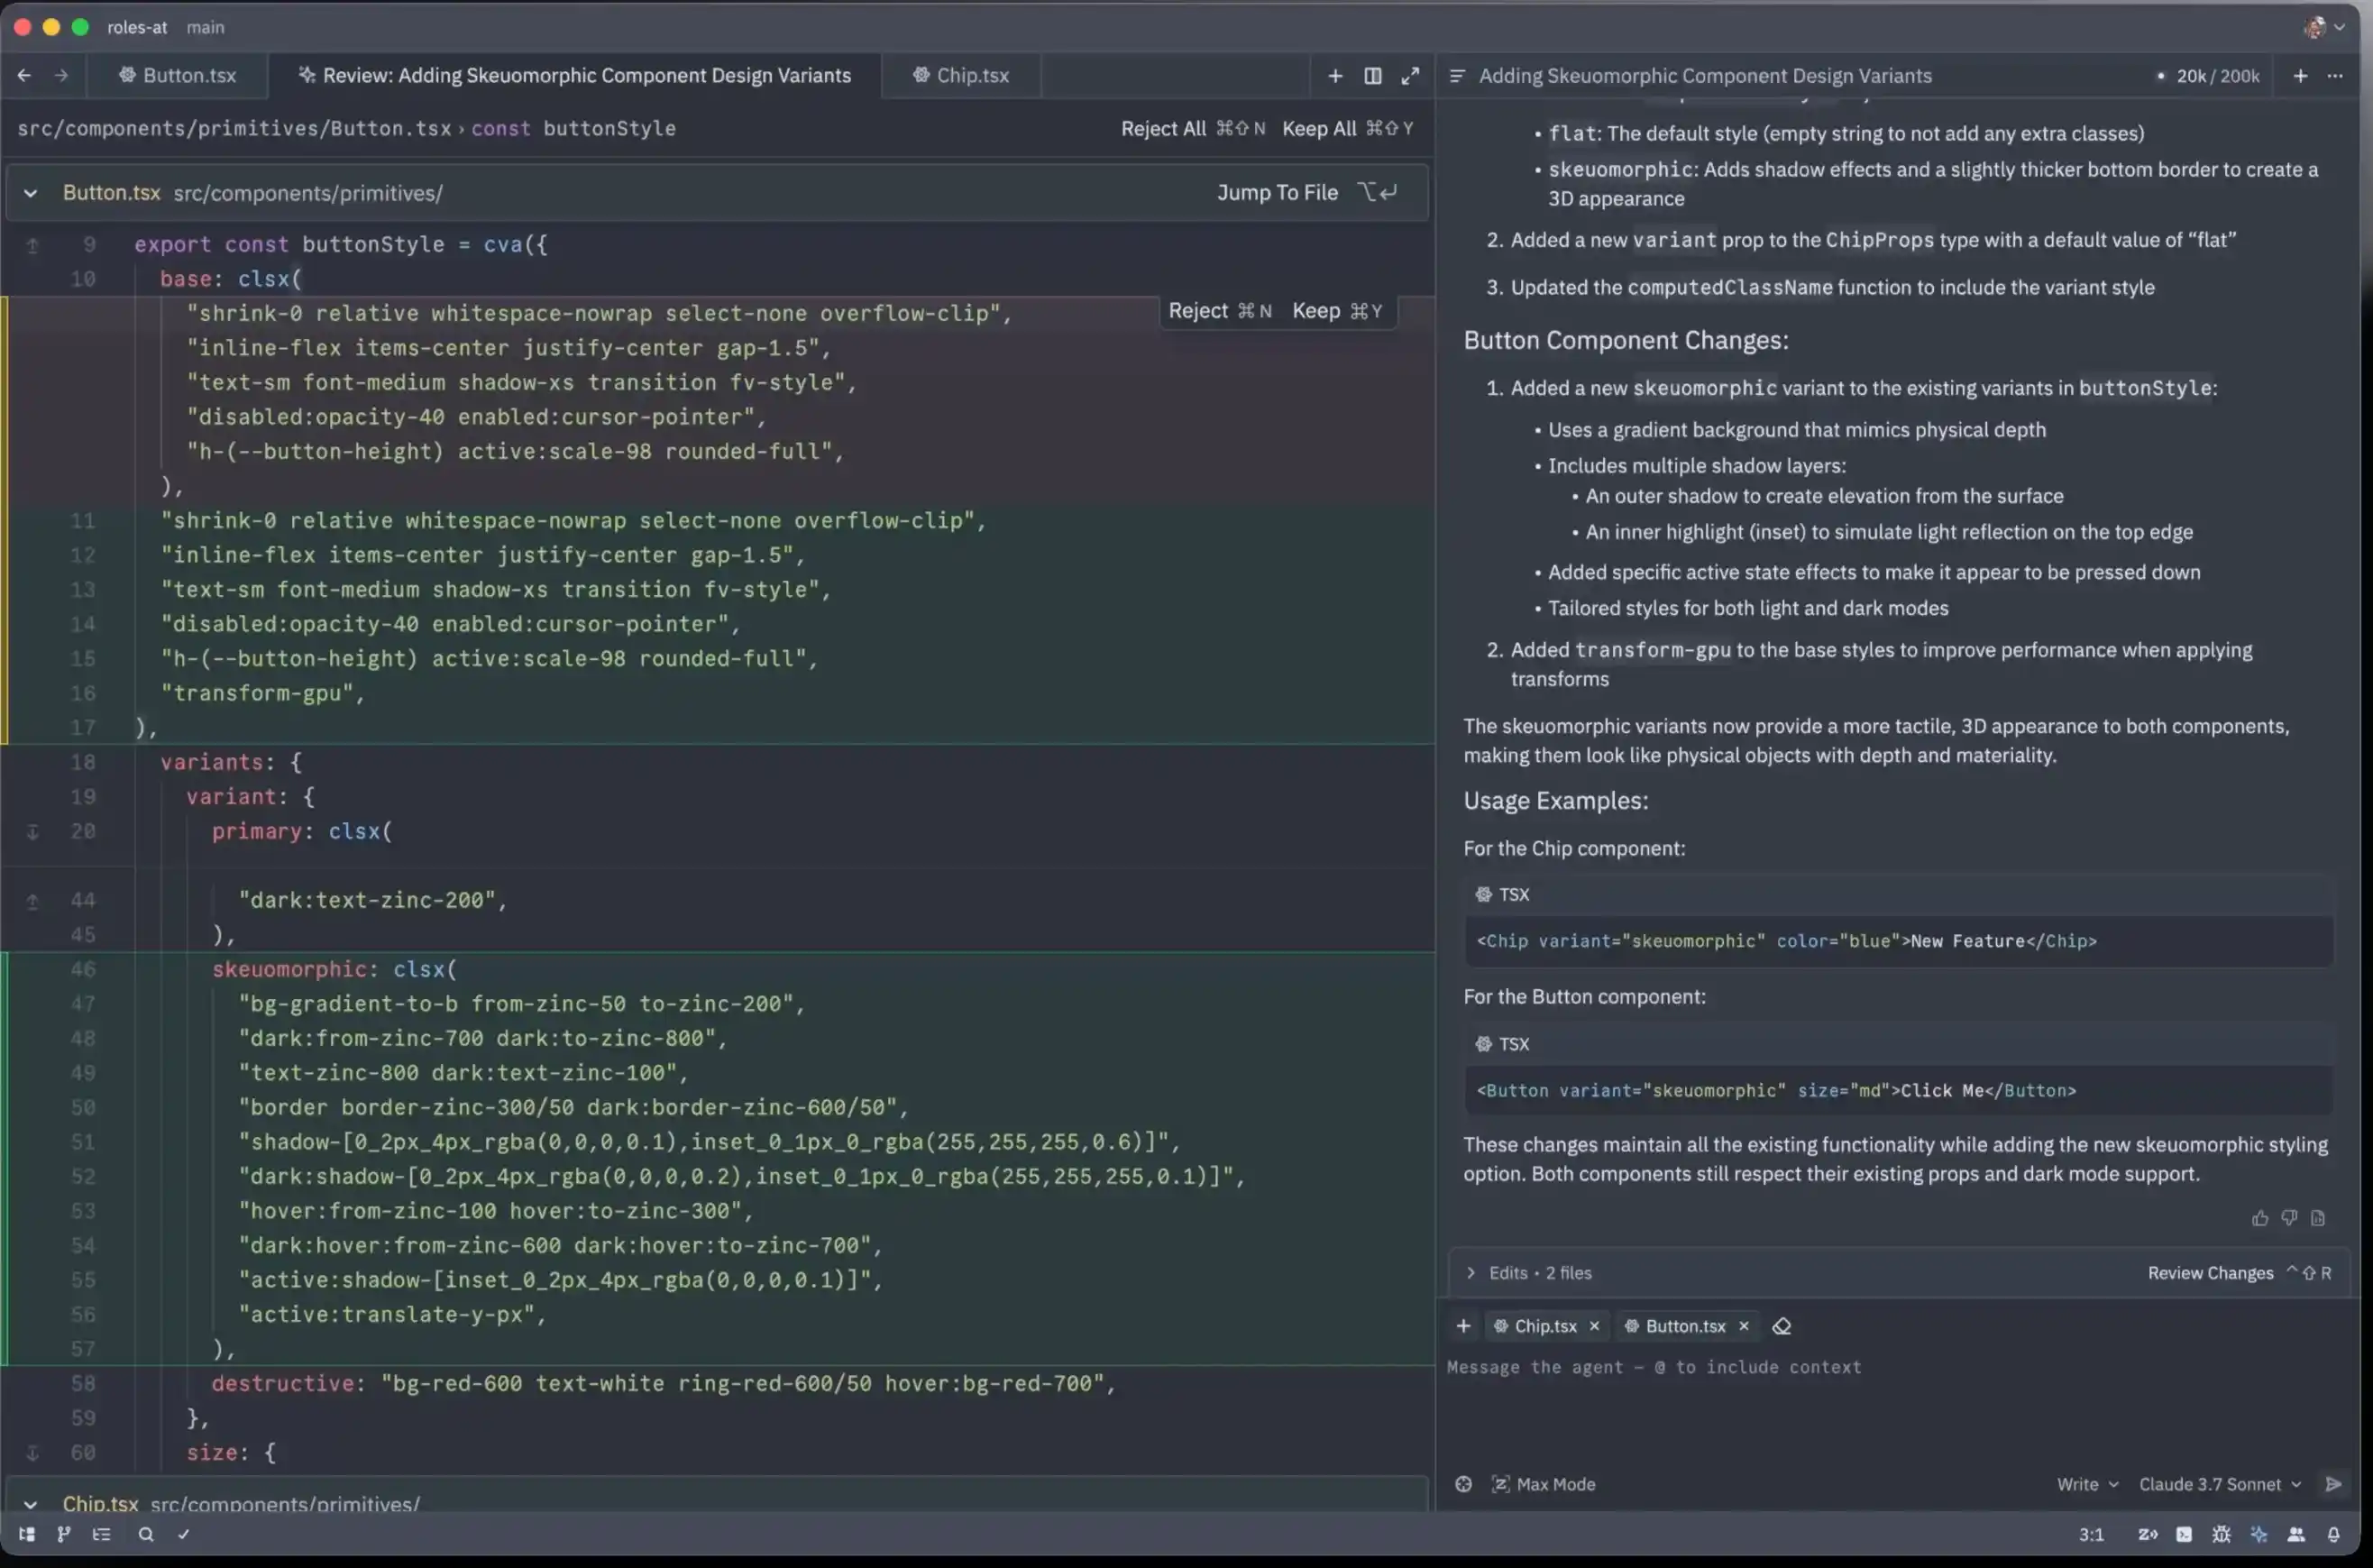Click Keep All changes button
The width and height of the screenshot is (2373, 1568).
tap(1347, 128)
